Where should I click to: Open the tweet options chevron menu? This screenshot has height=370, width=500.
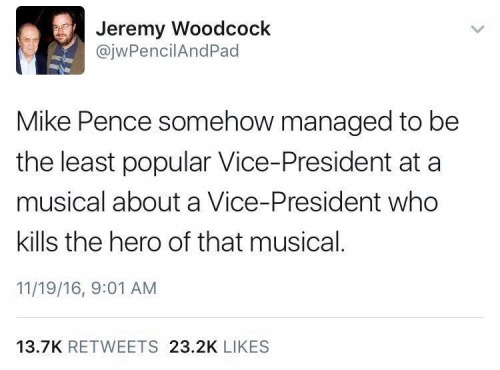[x=477, y=29]
